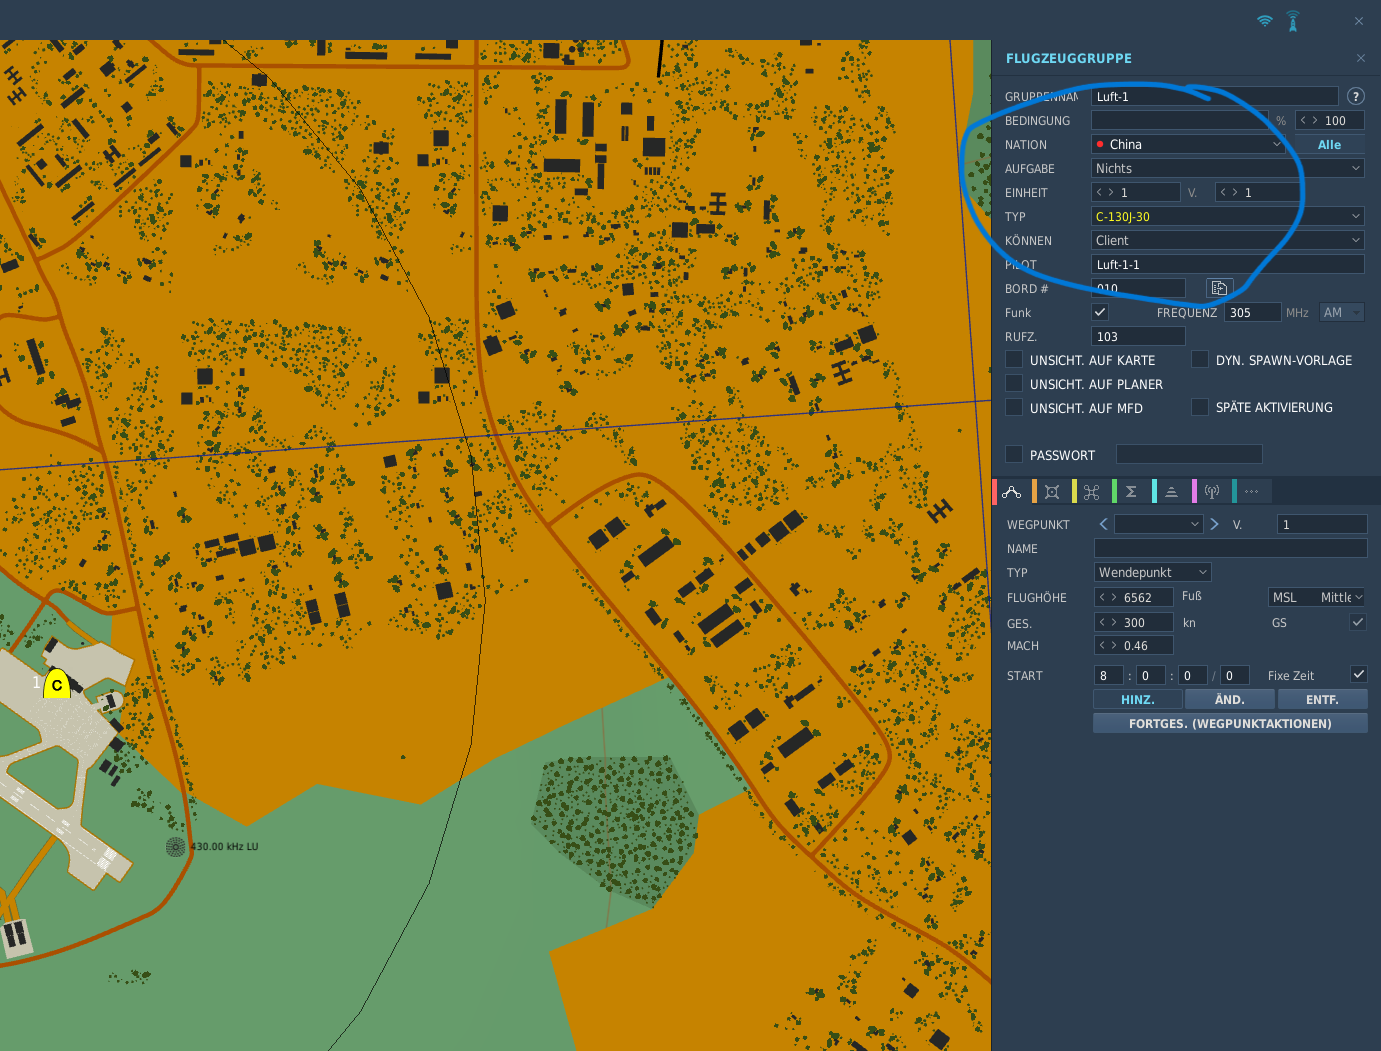Click the copy icon next to BORD #
Screen dimensions: 1381x1051
1219,288
